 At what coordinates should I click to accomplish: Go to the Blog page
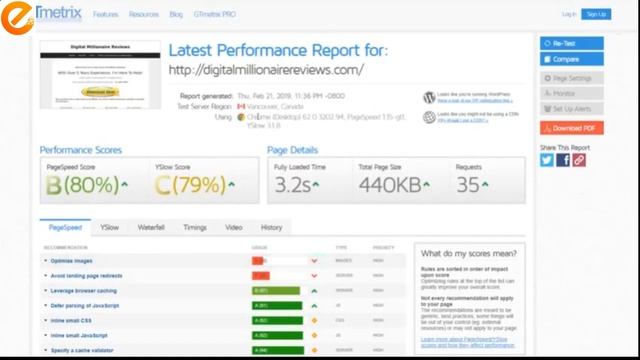click(176, 14)
